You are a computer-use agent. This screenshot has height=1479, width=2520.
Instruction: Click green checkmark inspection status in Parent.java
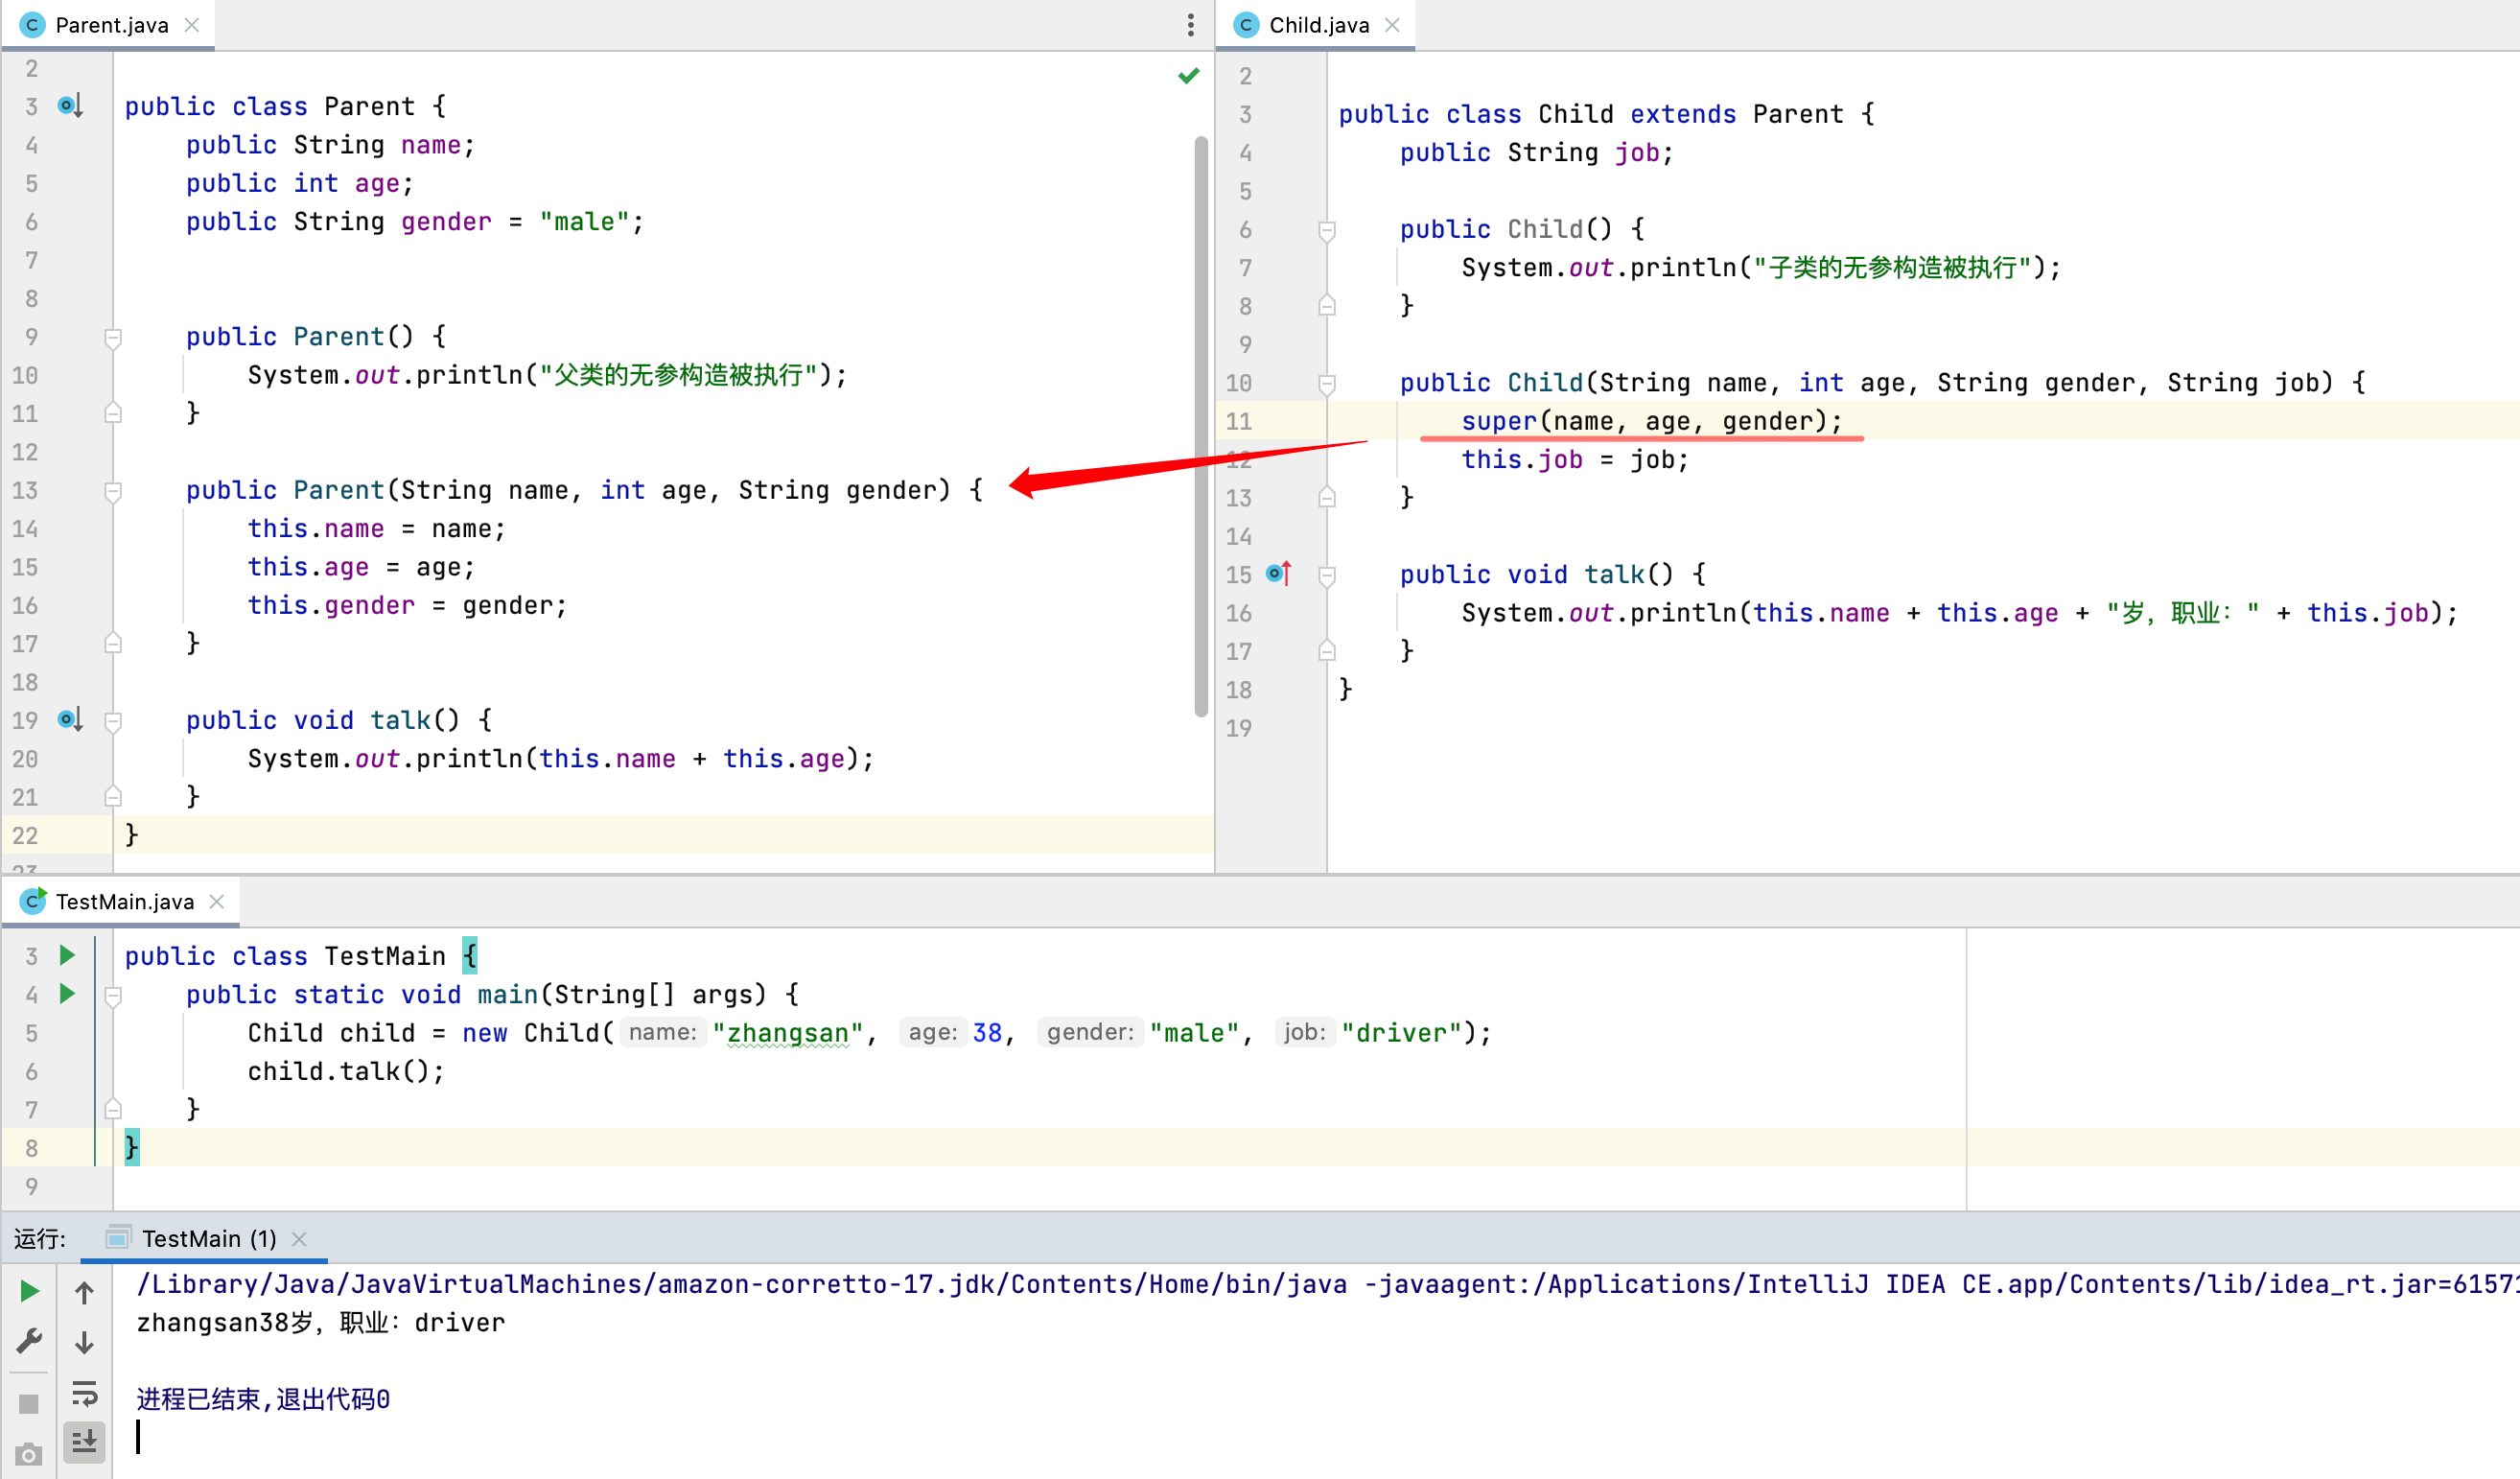(x=1188, y=76)
